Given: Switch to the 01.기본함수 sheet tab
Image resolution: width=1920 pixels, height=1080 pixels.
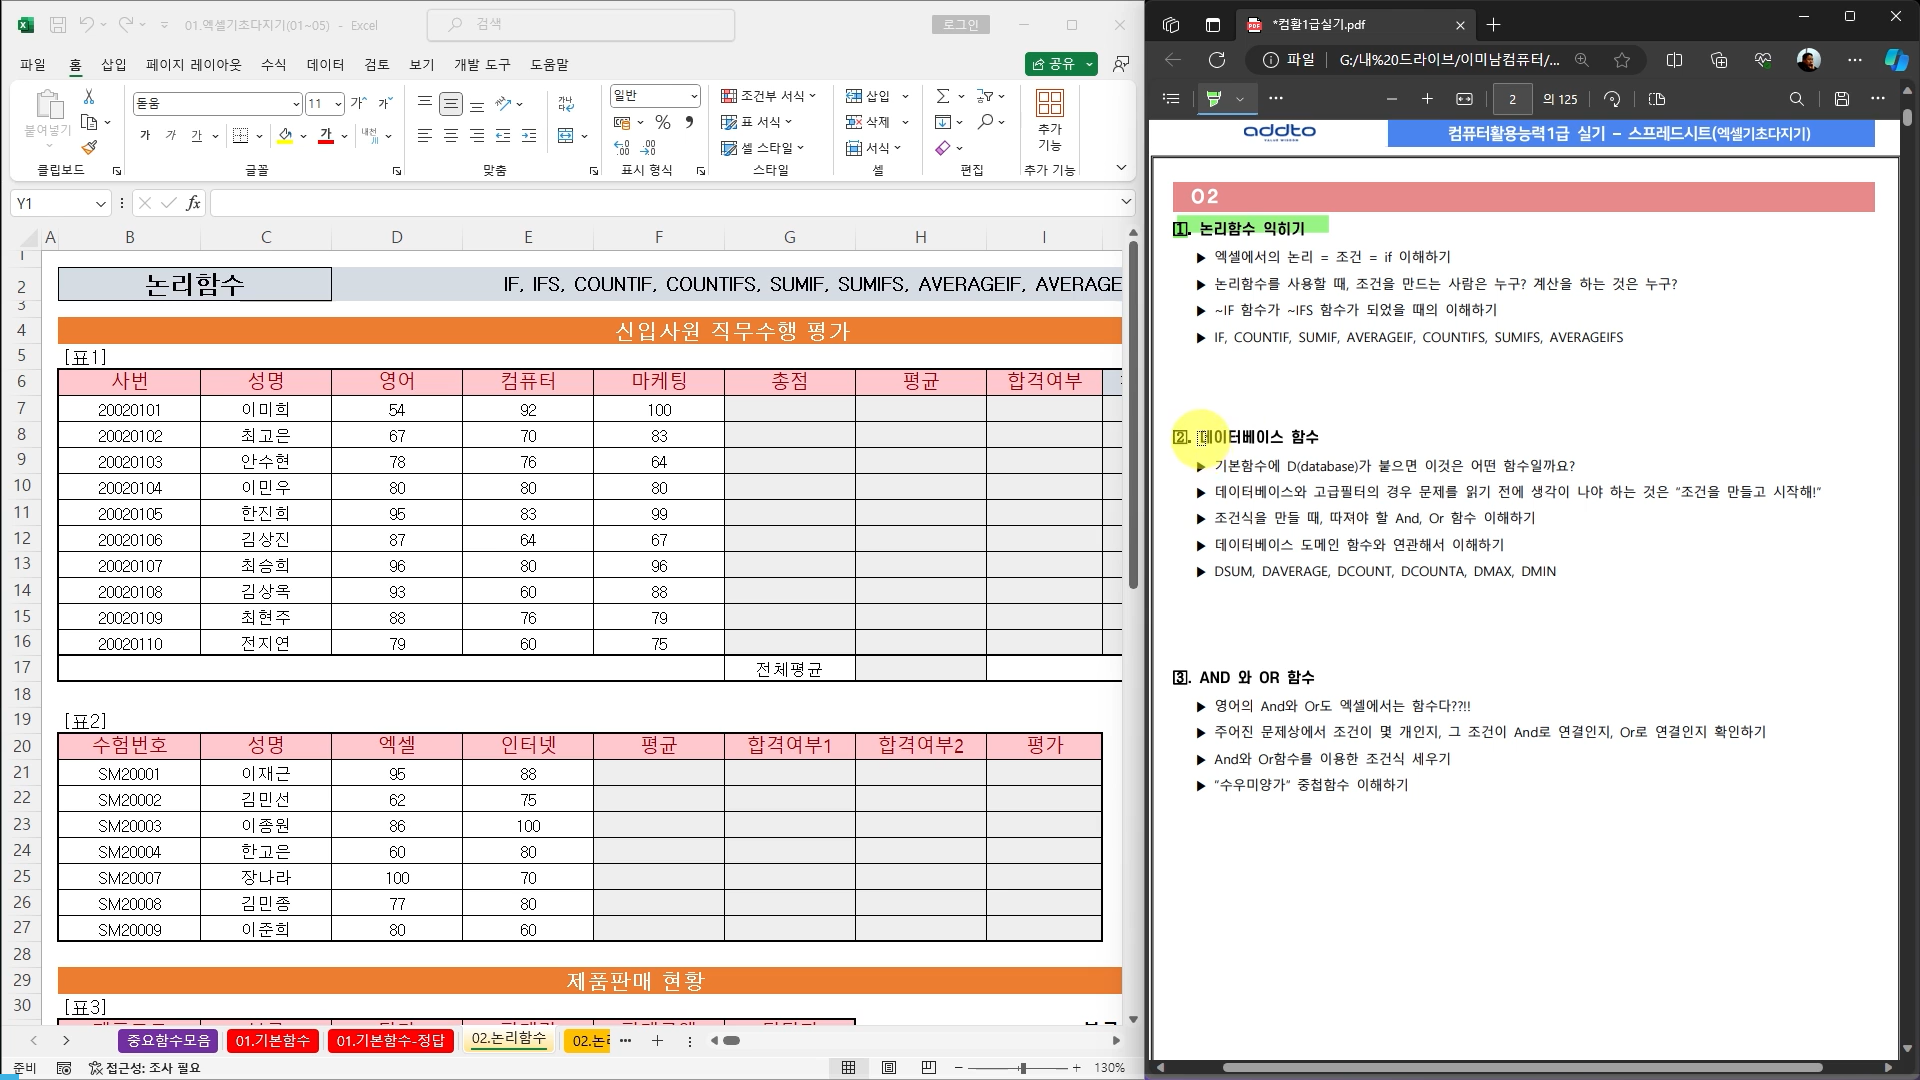Looking at the screenshot, I should click(x=272, y=1041).
